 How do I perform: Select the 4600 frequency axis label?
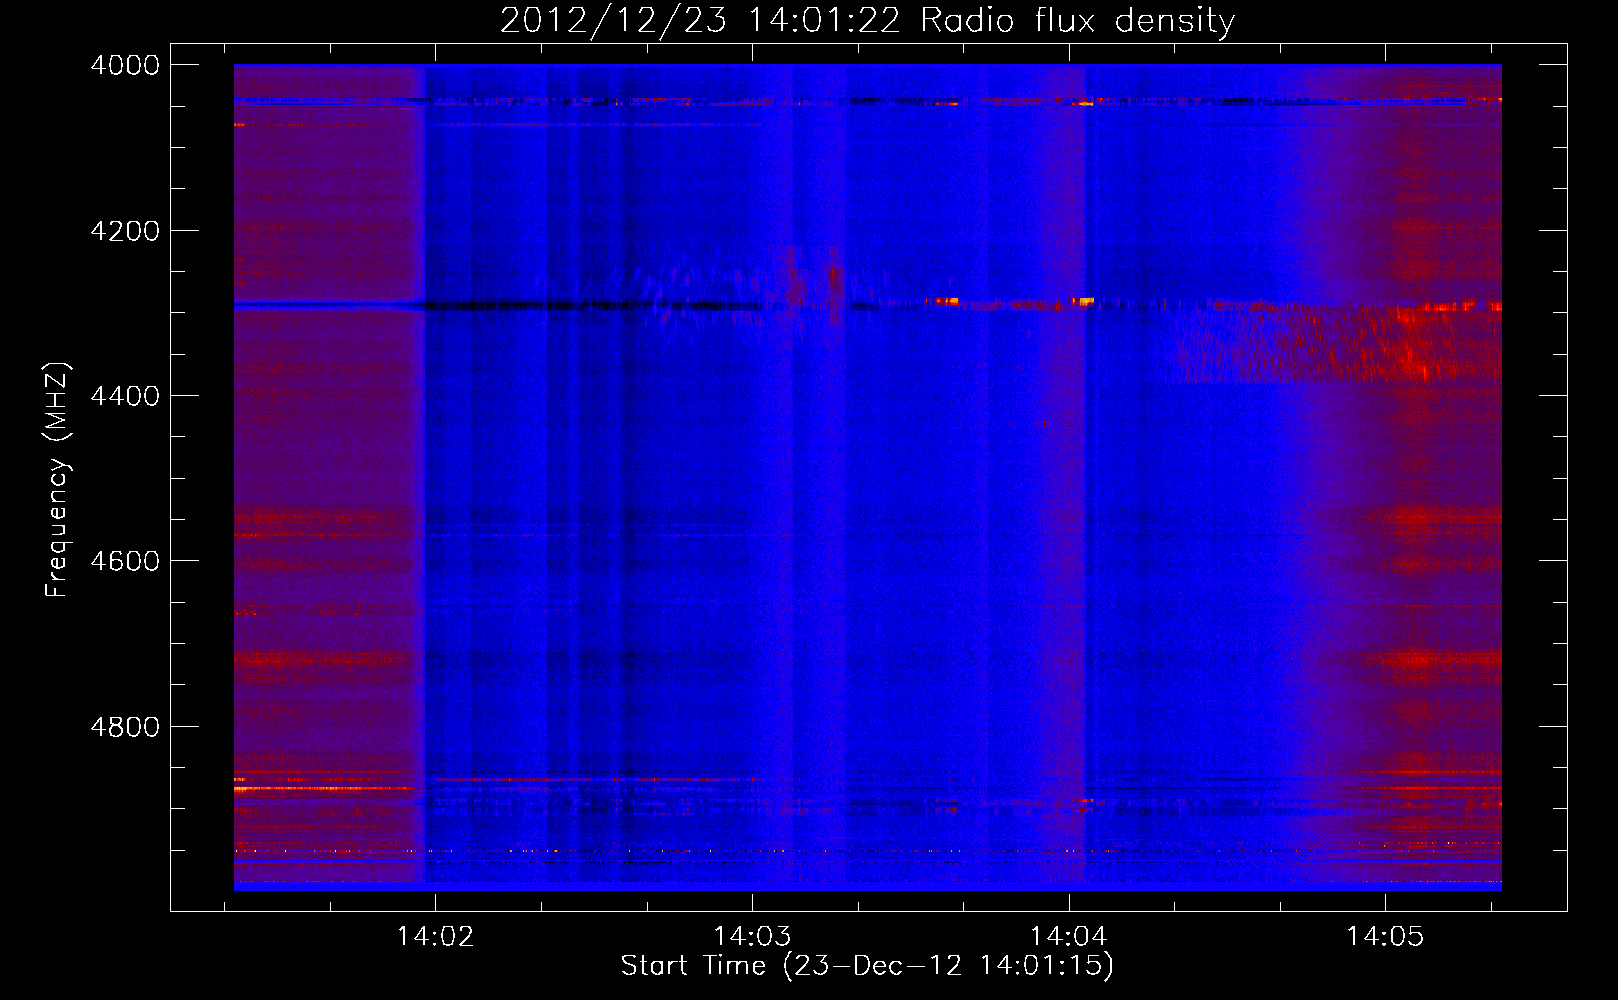(125, 561)
